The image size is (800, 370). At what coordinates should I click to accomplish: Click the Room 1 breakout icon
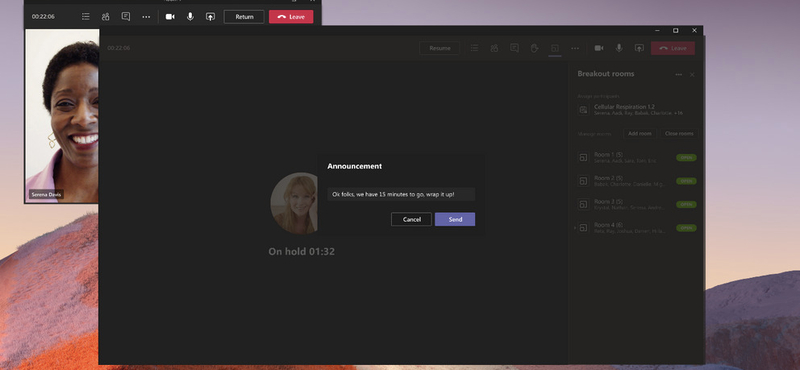pyautogui.click(x=583, y=158)
